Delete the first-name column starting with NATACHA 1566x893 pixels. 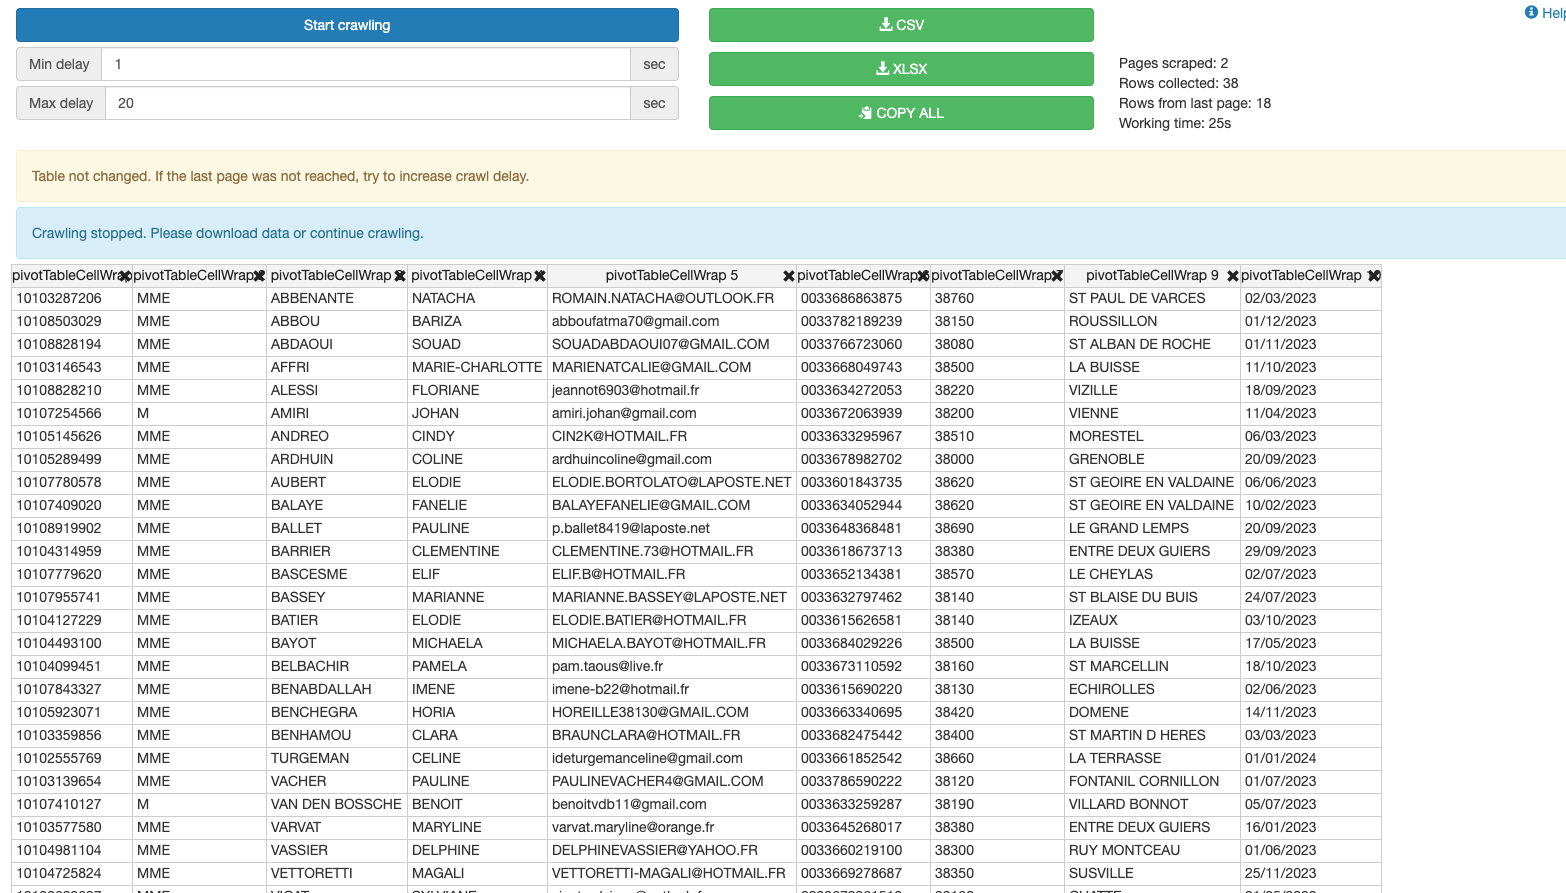click(x=540, y=276)
